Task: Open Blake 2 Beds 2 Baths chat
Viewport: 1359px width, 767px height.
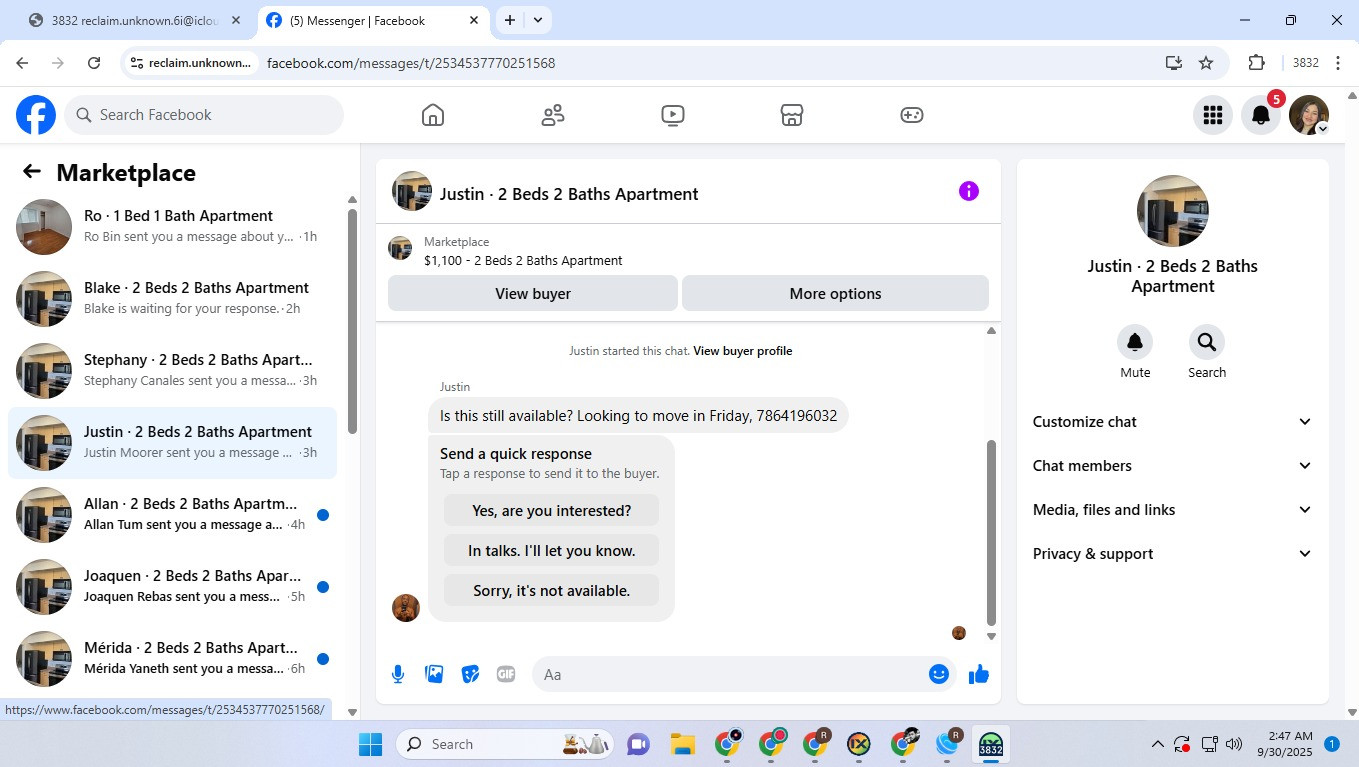Action: pos(172,299)
